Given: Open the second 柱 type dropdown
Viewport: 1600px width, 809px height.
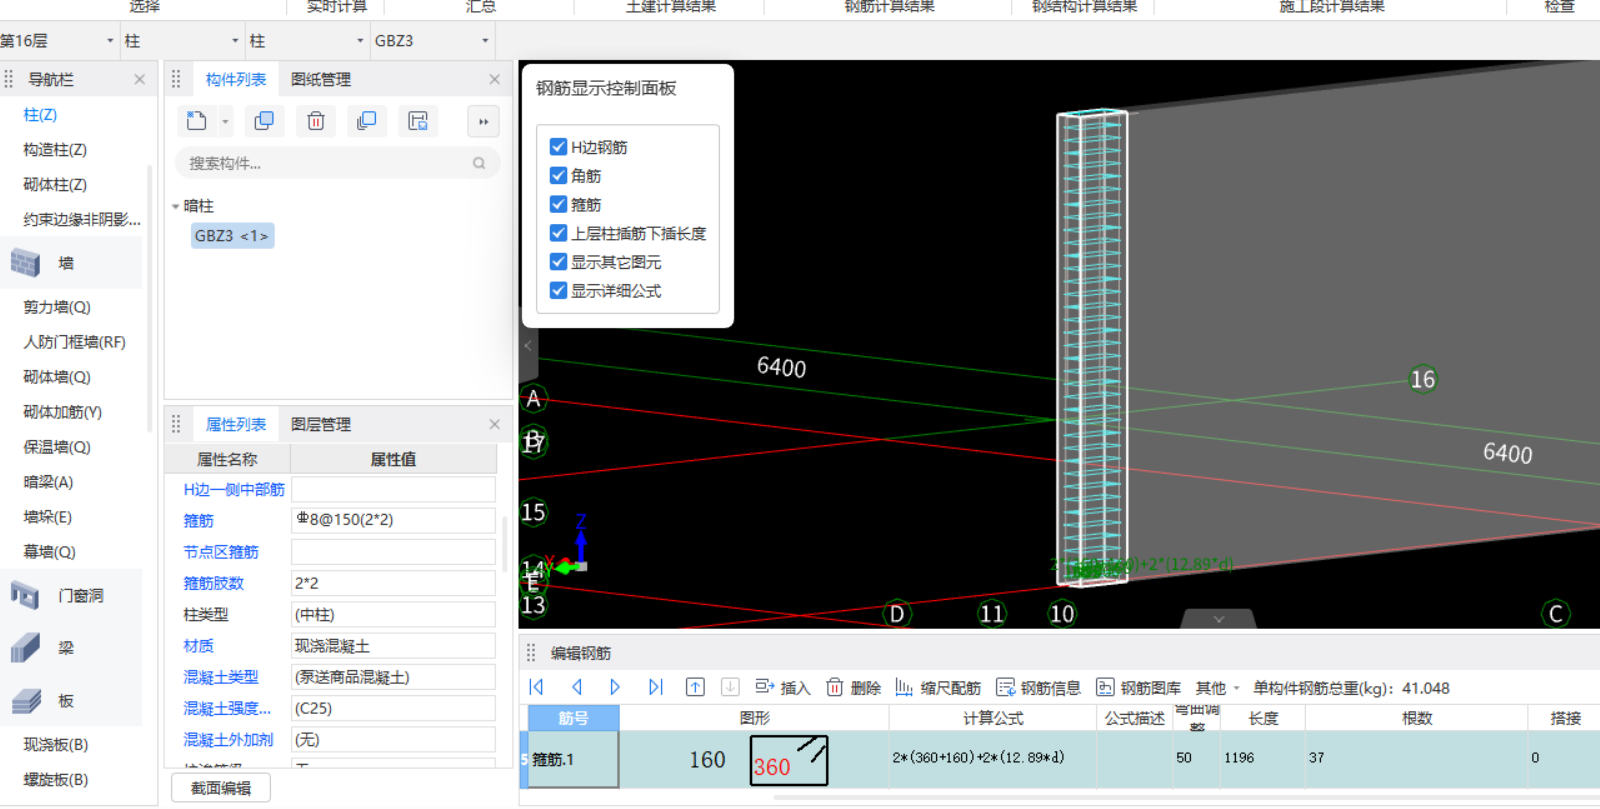Looking at the screenshot, I should pos(360,41).
